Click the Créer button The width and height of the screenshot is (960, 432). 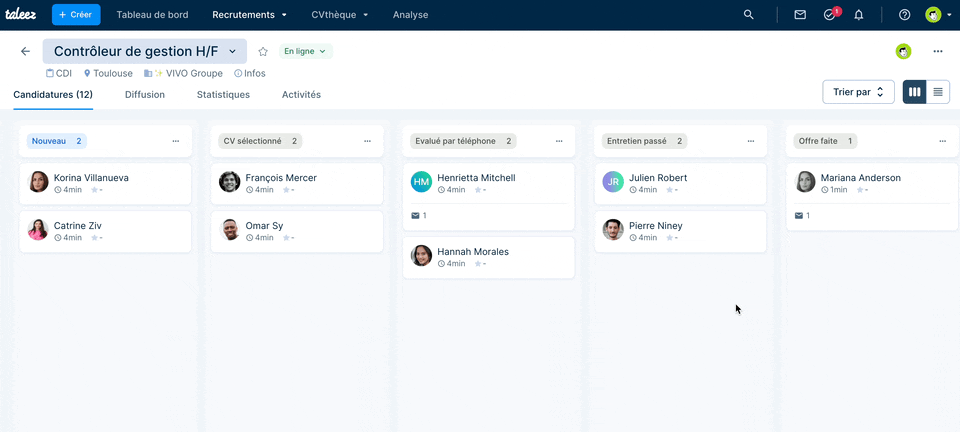(x=76, y=14)
